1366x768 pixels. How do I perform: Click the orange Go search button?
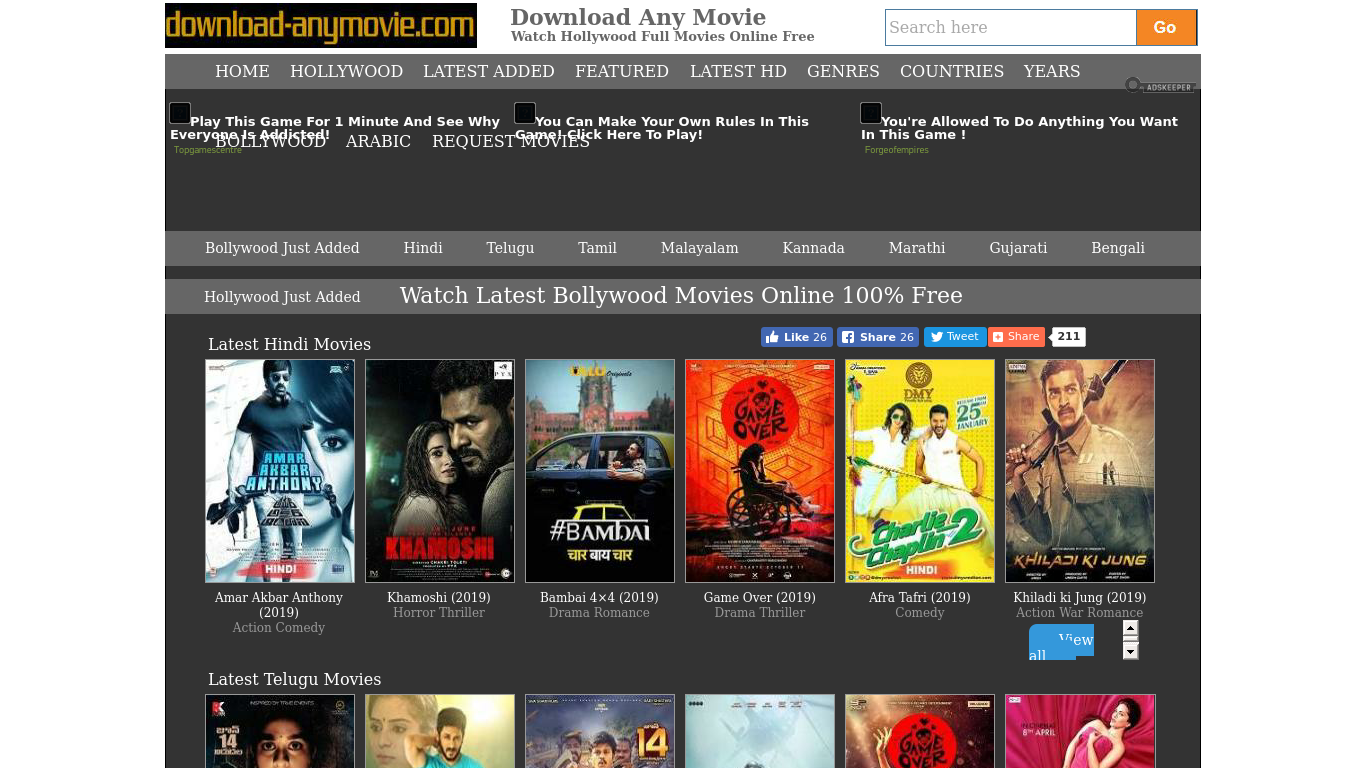coord(1166,28)
